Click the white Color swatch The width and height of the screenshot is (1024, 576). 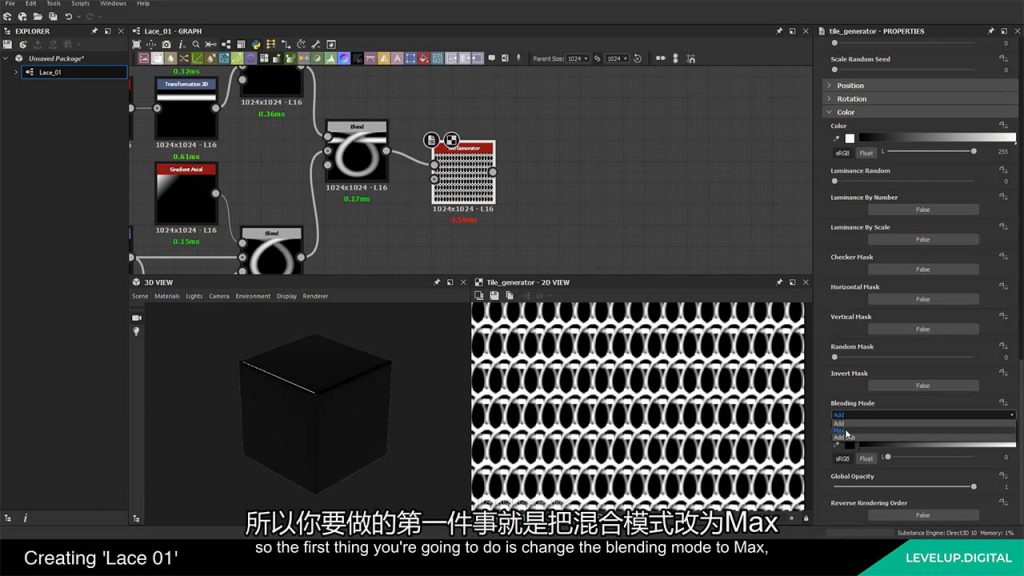pyautogui.click(x=850, y=138)
